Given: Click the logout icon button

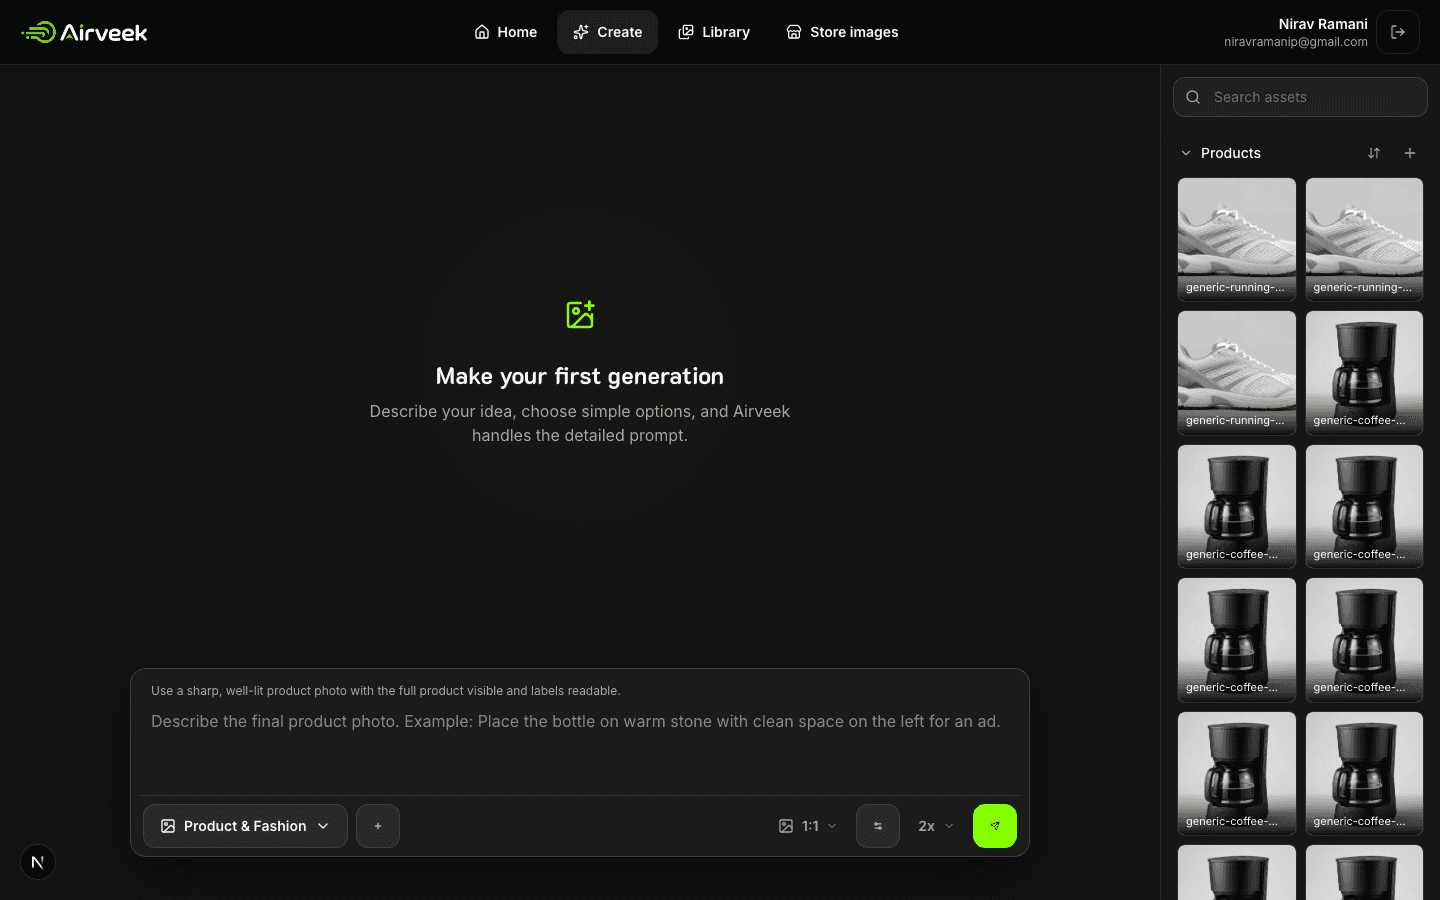Looking at the screenshot, I should tap(1398, 32).
